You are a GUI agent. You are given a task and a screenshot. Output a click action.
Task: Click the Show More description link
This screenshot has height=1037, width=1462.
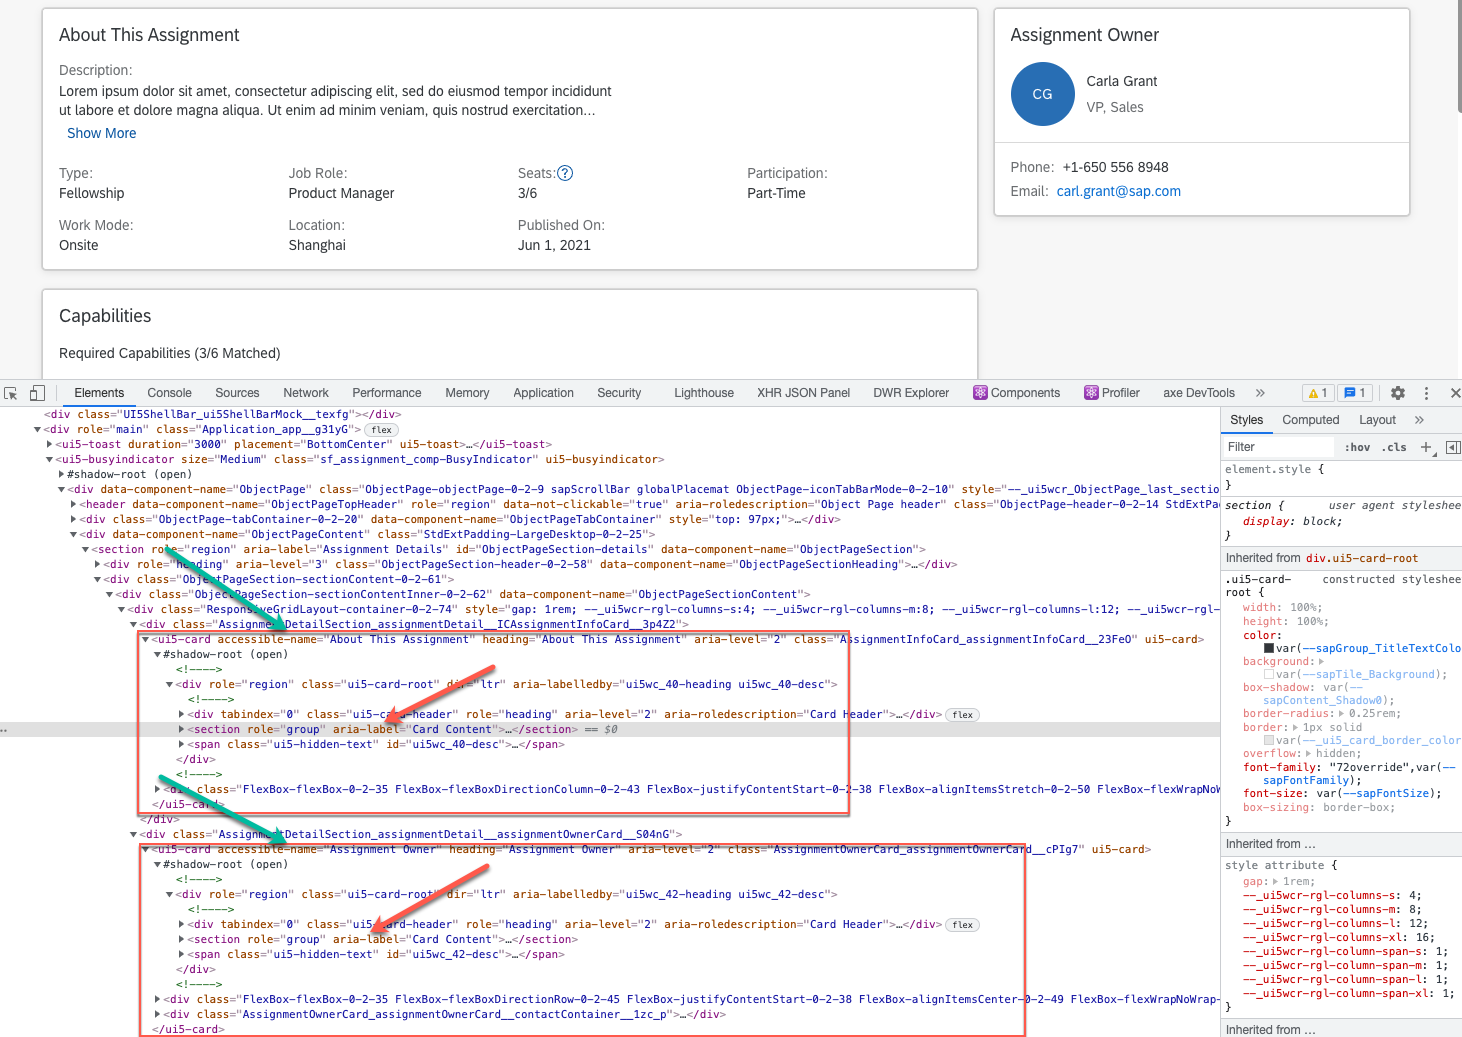tap(101, 133)
